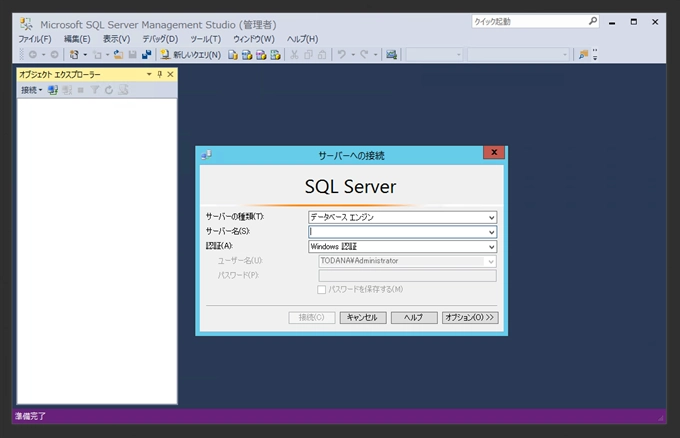Open the 編集(E) menu
The width and height of the screenshot is (680, 438).
tap(77, 39)
